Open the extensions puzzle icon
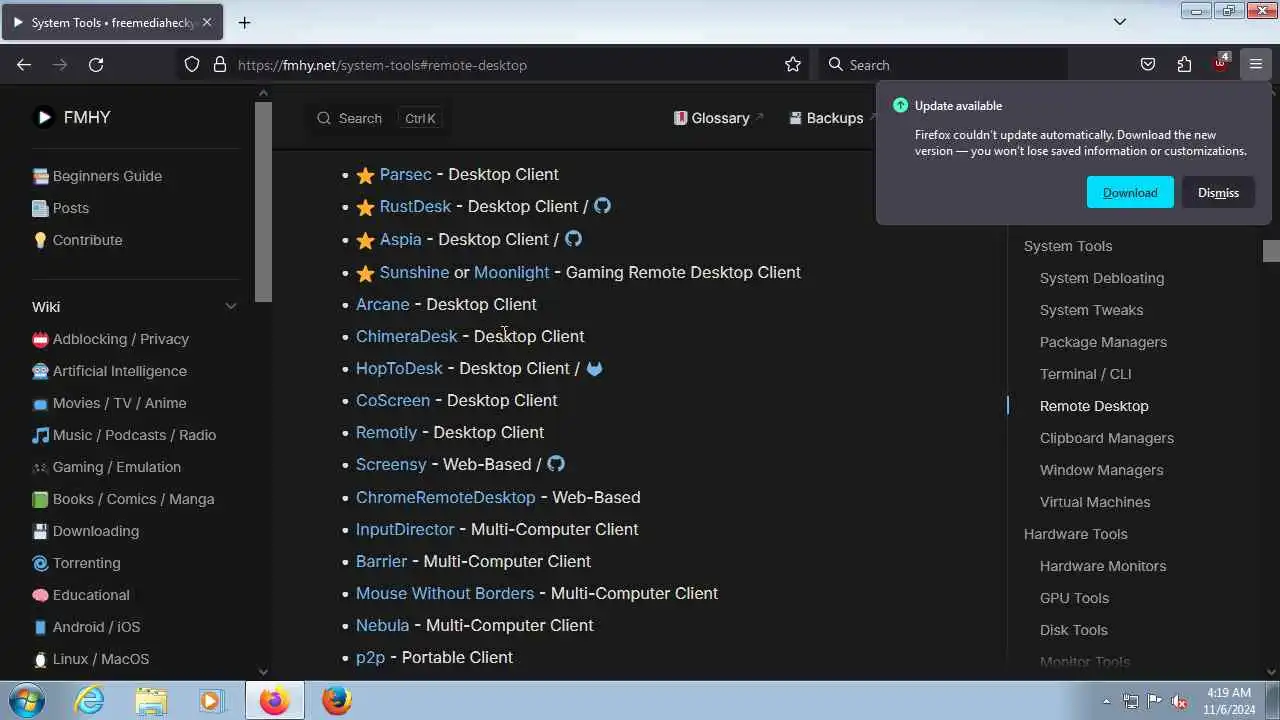Viewport: 1280px width, 720px height. (x=1184, y=65)
